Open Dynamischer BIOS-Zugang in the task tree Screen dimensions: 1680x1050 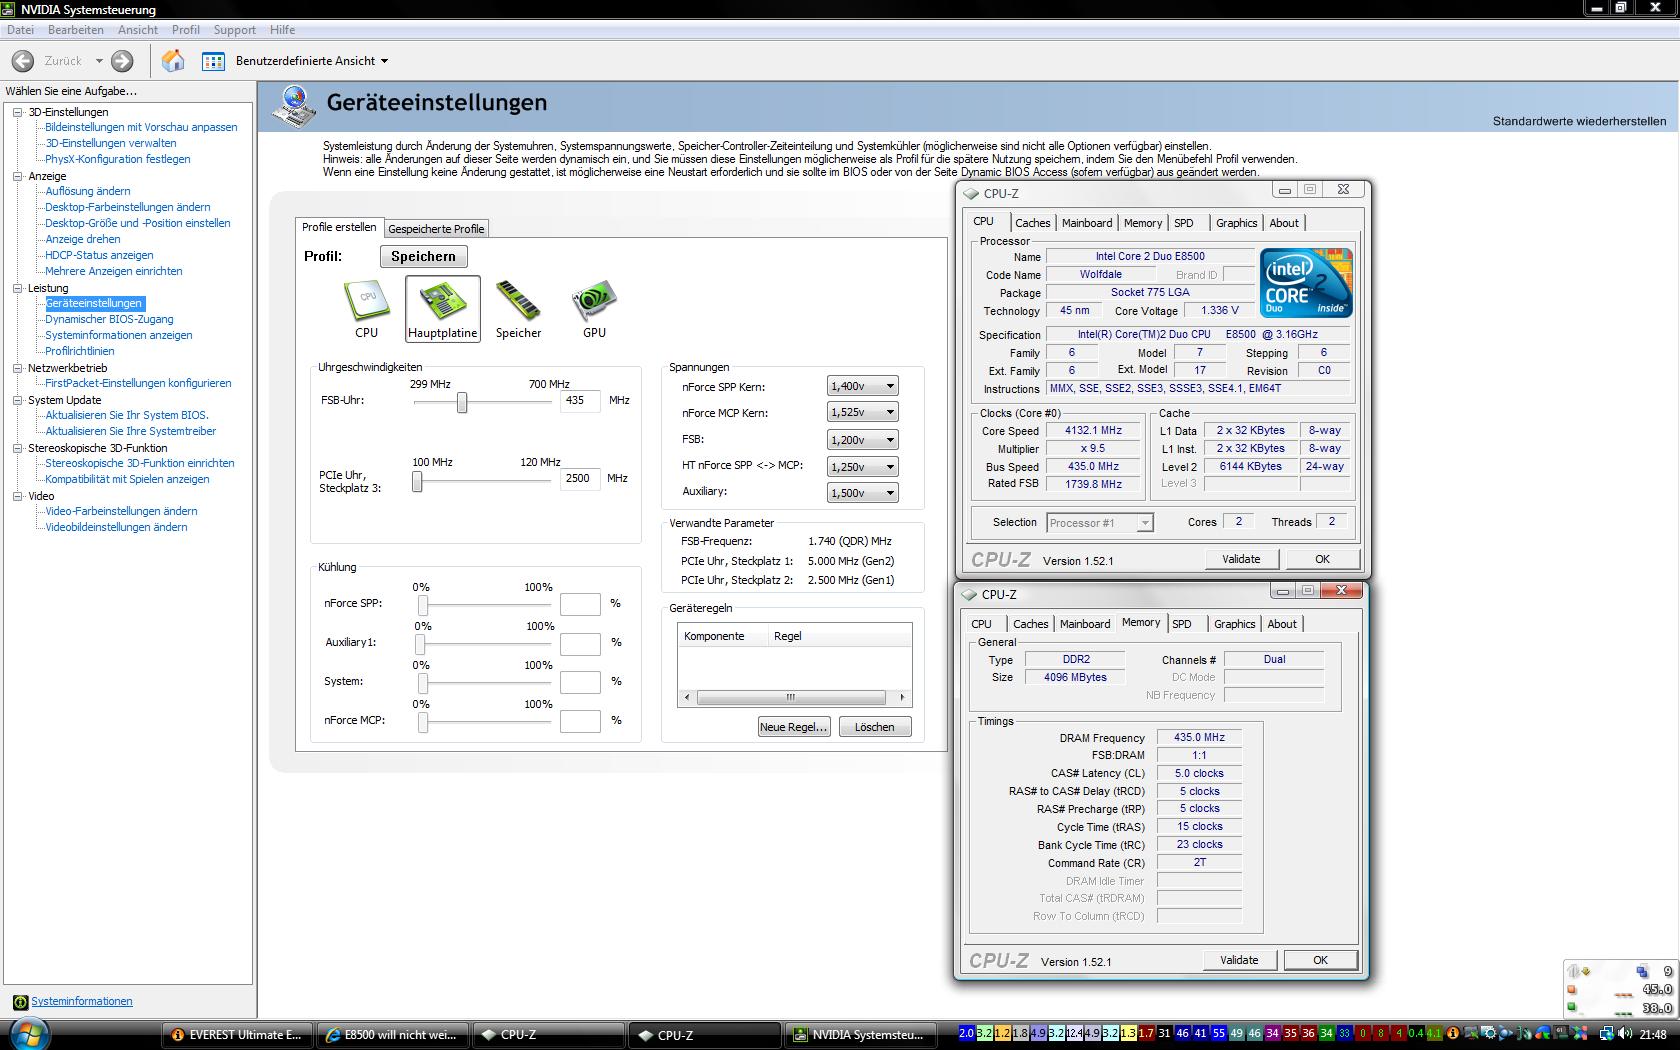pos(109,320)
